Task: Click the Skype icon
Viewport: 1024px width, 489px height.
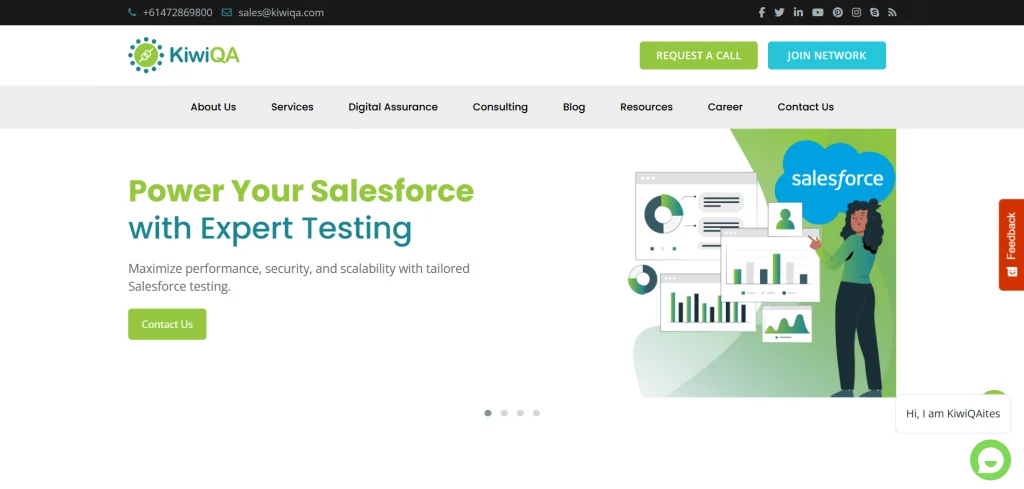Action: click(875, 13)
